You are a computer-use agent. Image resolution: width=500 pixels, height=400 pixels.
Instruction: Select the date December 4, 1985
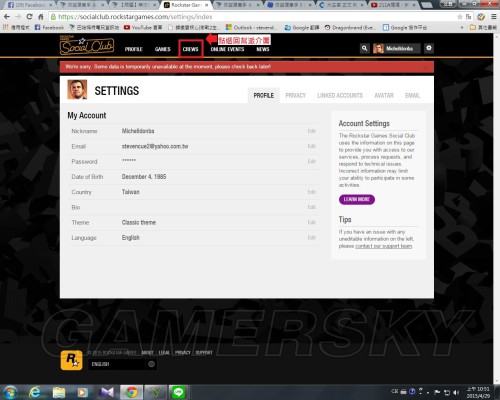[144, 177]
